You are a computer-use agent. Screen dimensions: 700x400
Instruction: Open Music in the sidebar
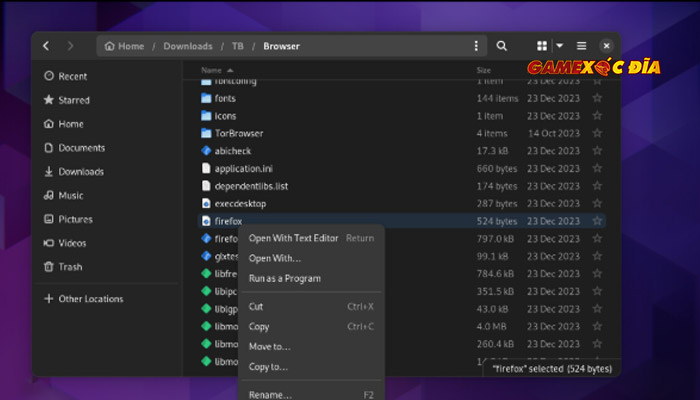pos(63,196)
